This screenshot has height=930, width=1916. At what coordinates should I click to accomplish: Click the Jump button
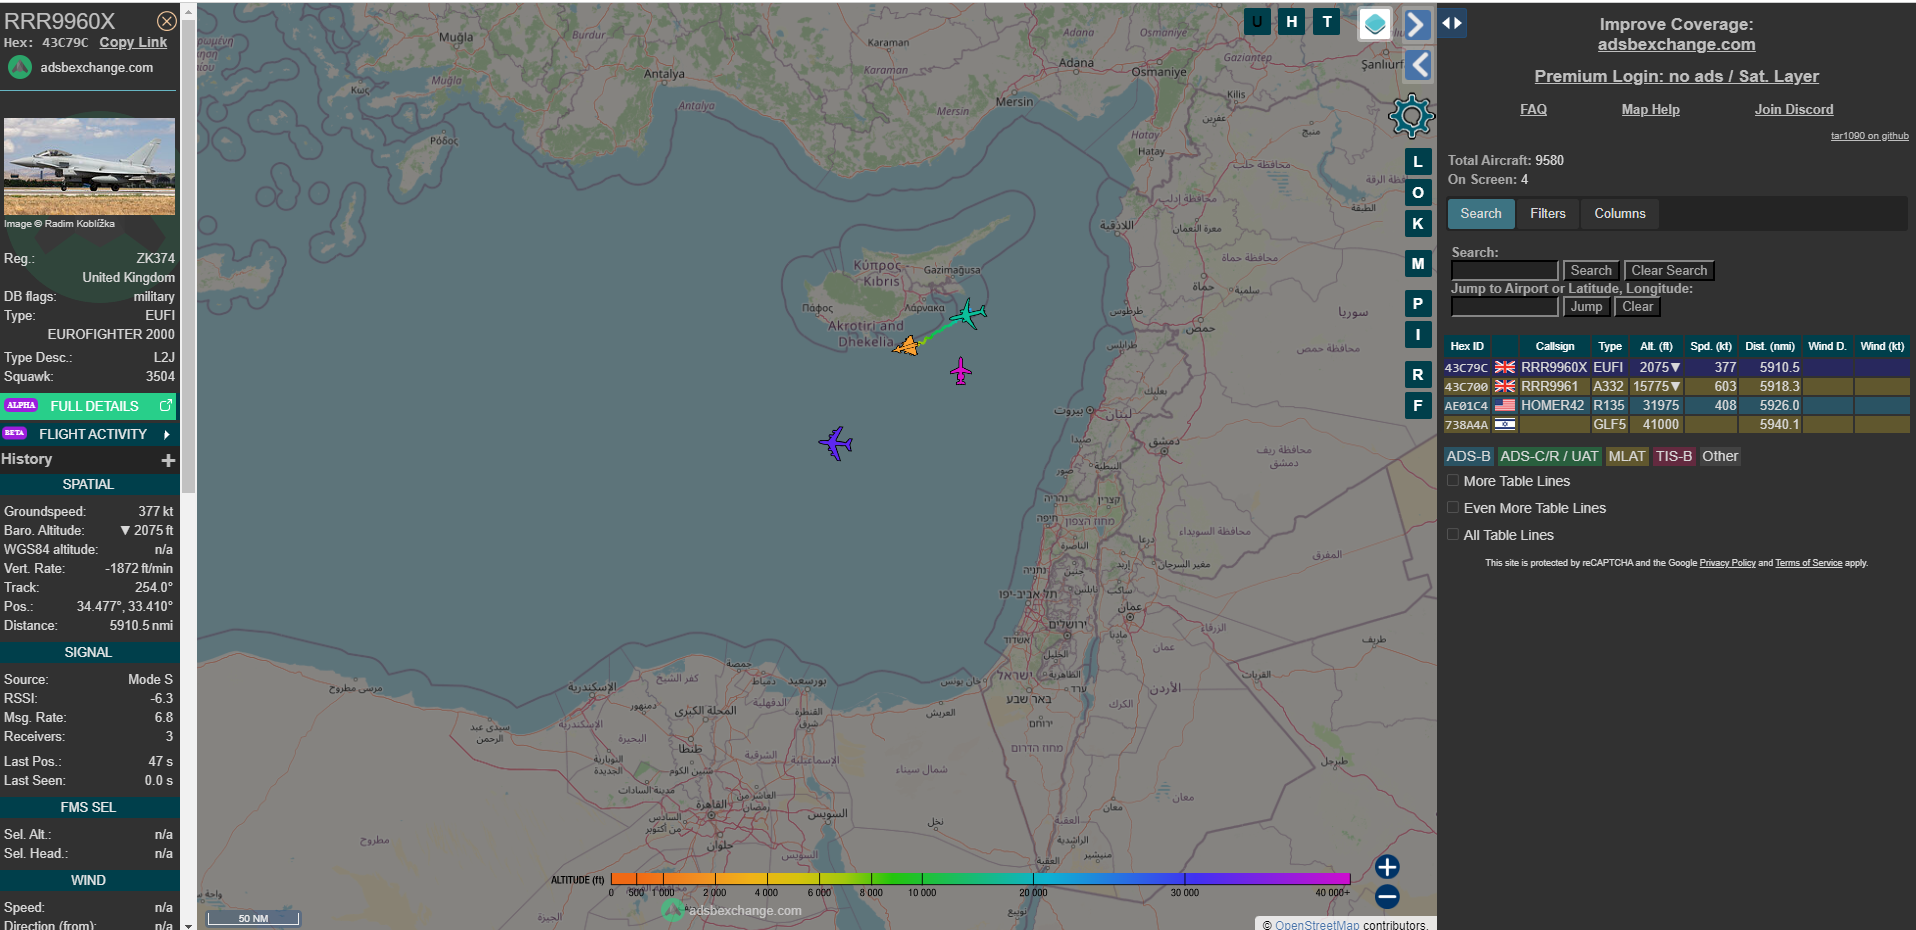[x=1586, y=307]
